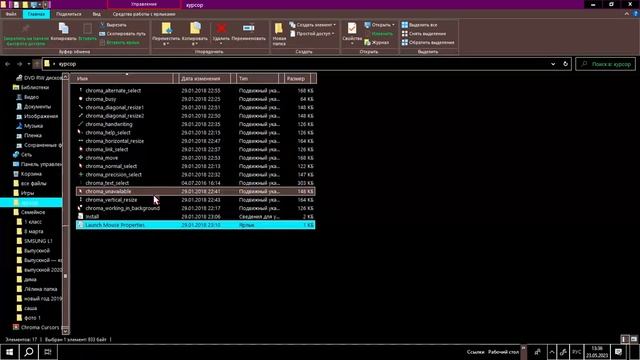Open the Quick Access Toolbar customize dropdown
640x360 pixels.
pyautogui.click(x=46, y=5)
